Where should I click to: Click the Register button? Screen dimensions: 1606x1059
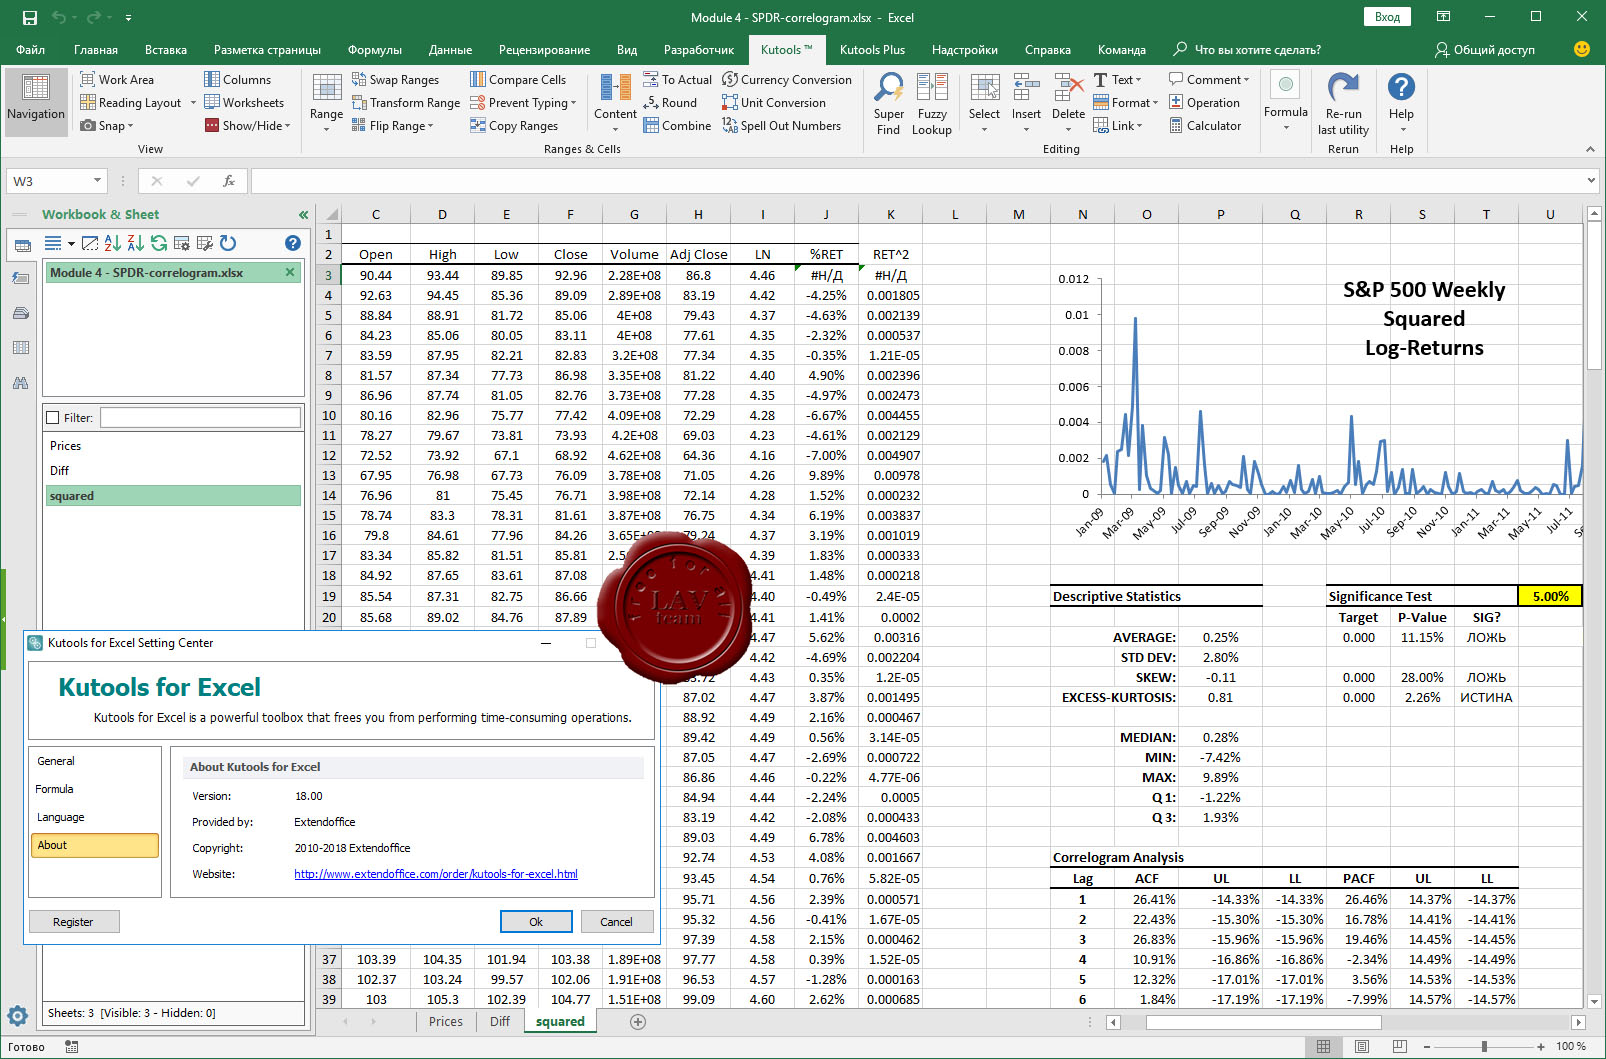click(74, 922)
